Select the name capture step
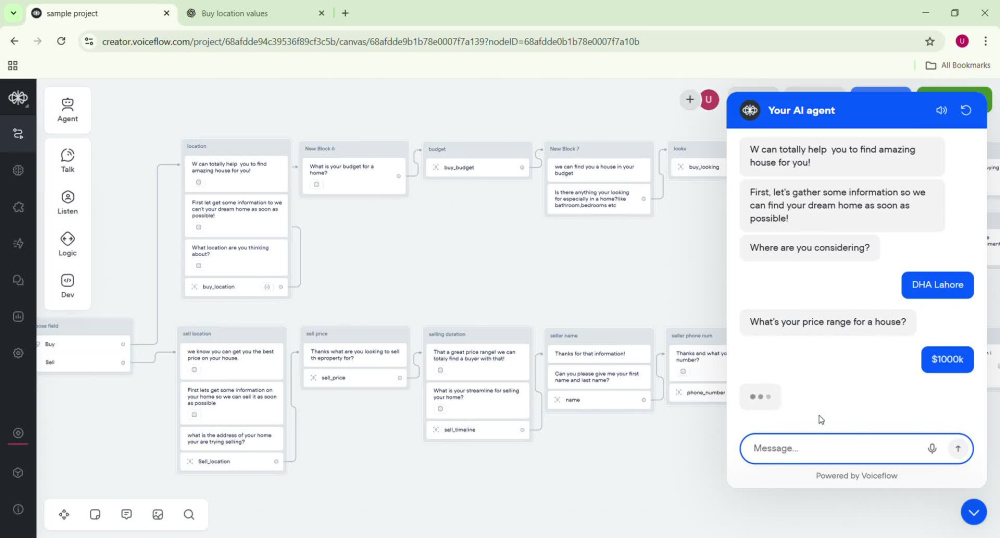This screenshot has height=538, width=1000. point(599,400)
